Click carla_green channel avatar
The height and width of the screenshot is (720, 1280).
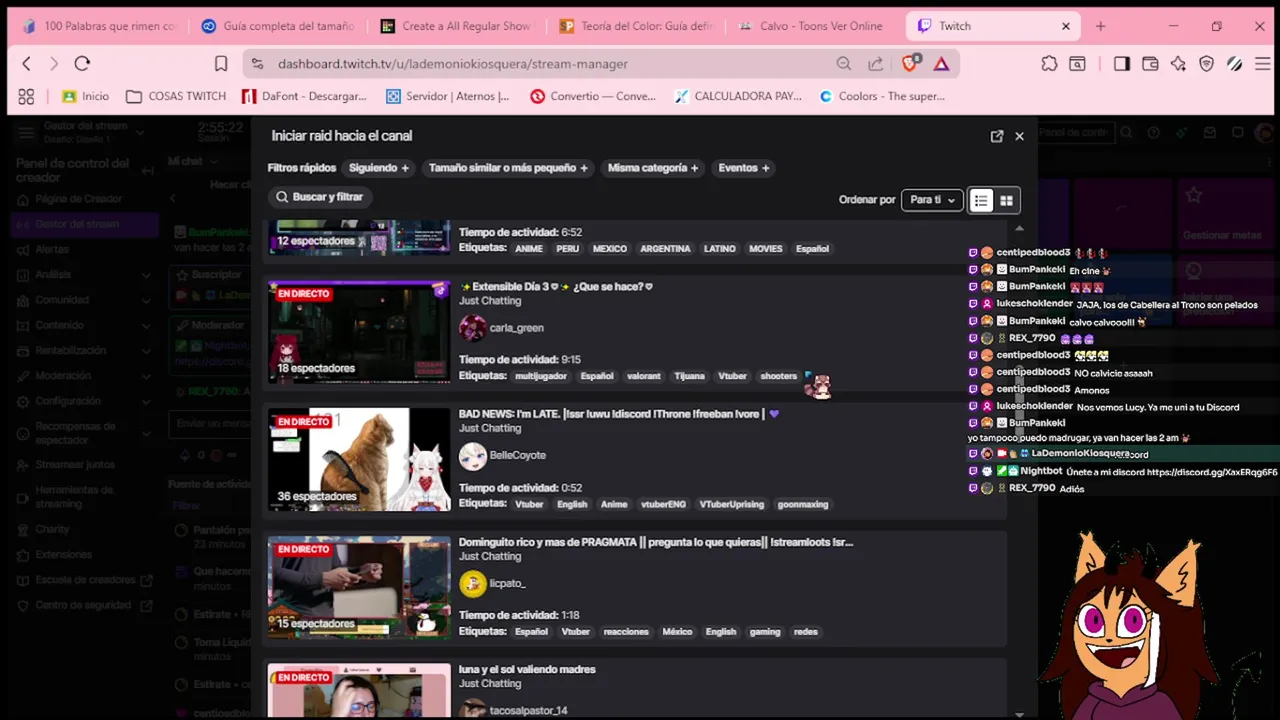pos(473,328)
